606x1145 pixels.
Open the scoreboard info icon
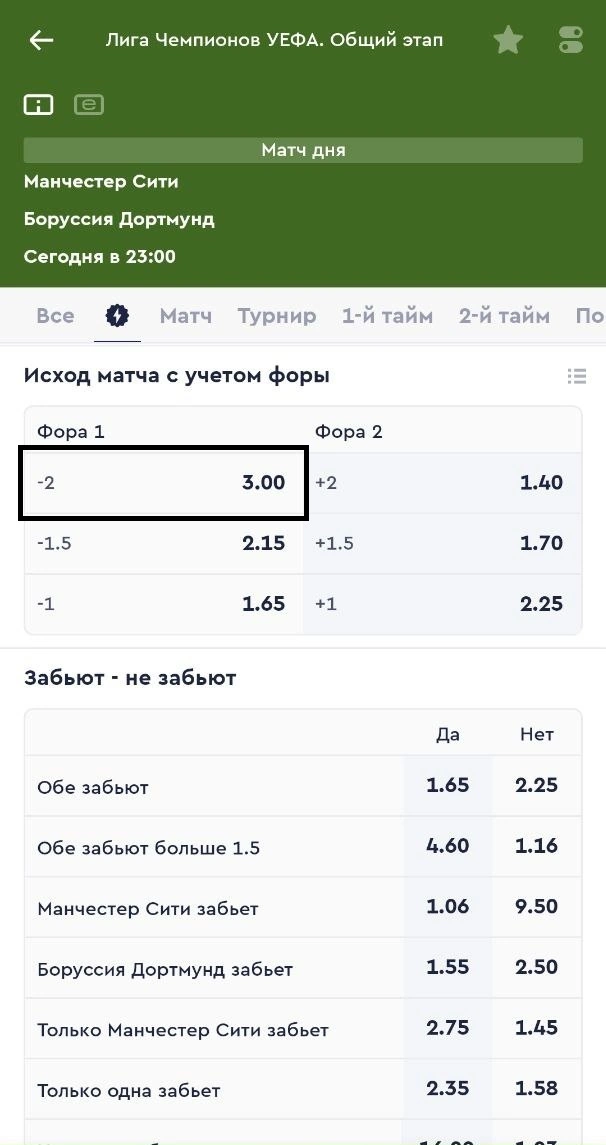click(x=39, y=104)
